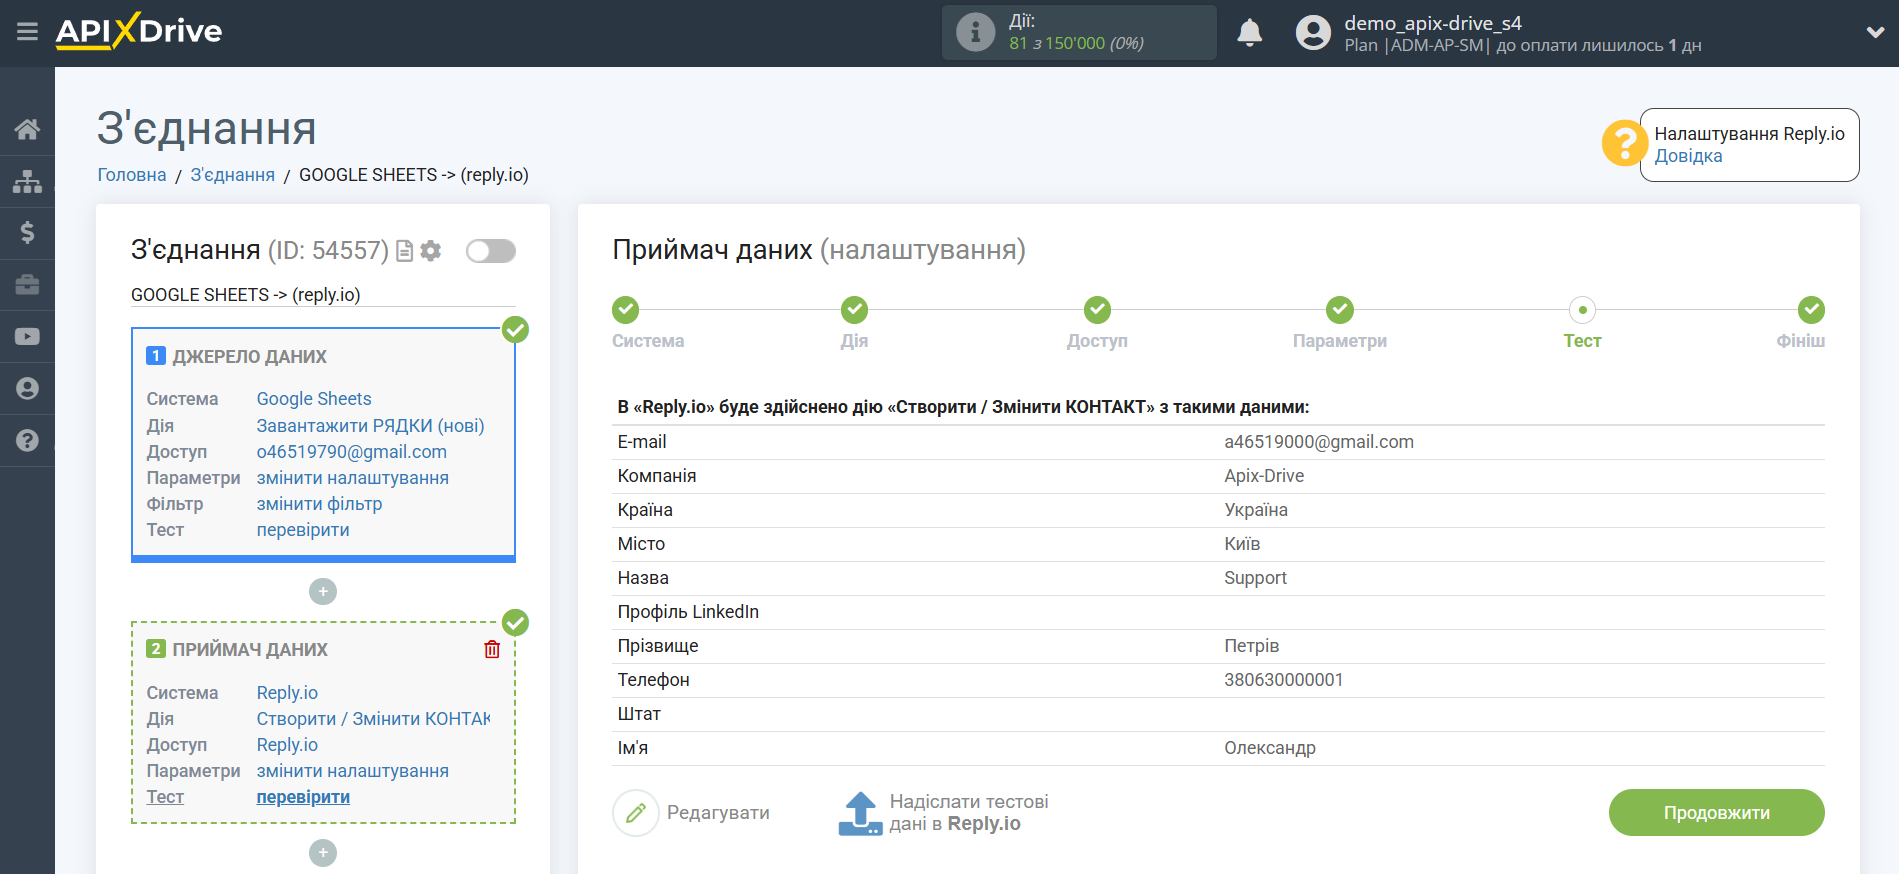Viewport: 1899px width, 874px height.
Task: Open the З'єднання breadcrumb link
Action: [x=233, y=175]
